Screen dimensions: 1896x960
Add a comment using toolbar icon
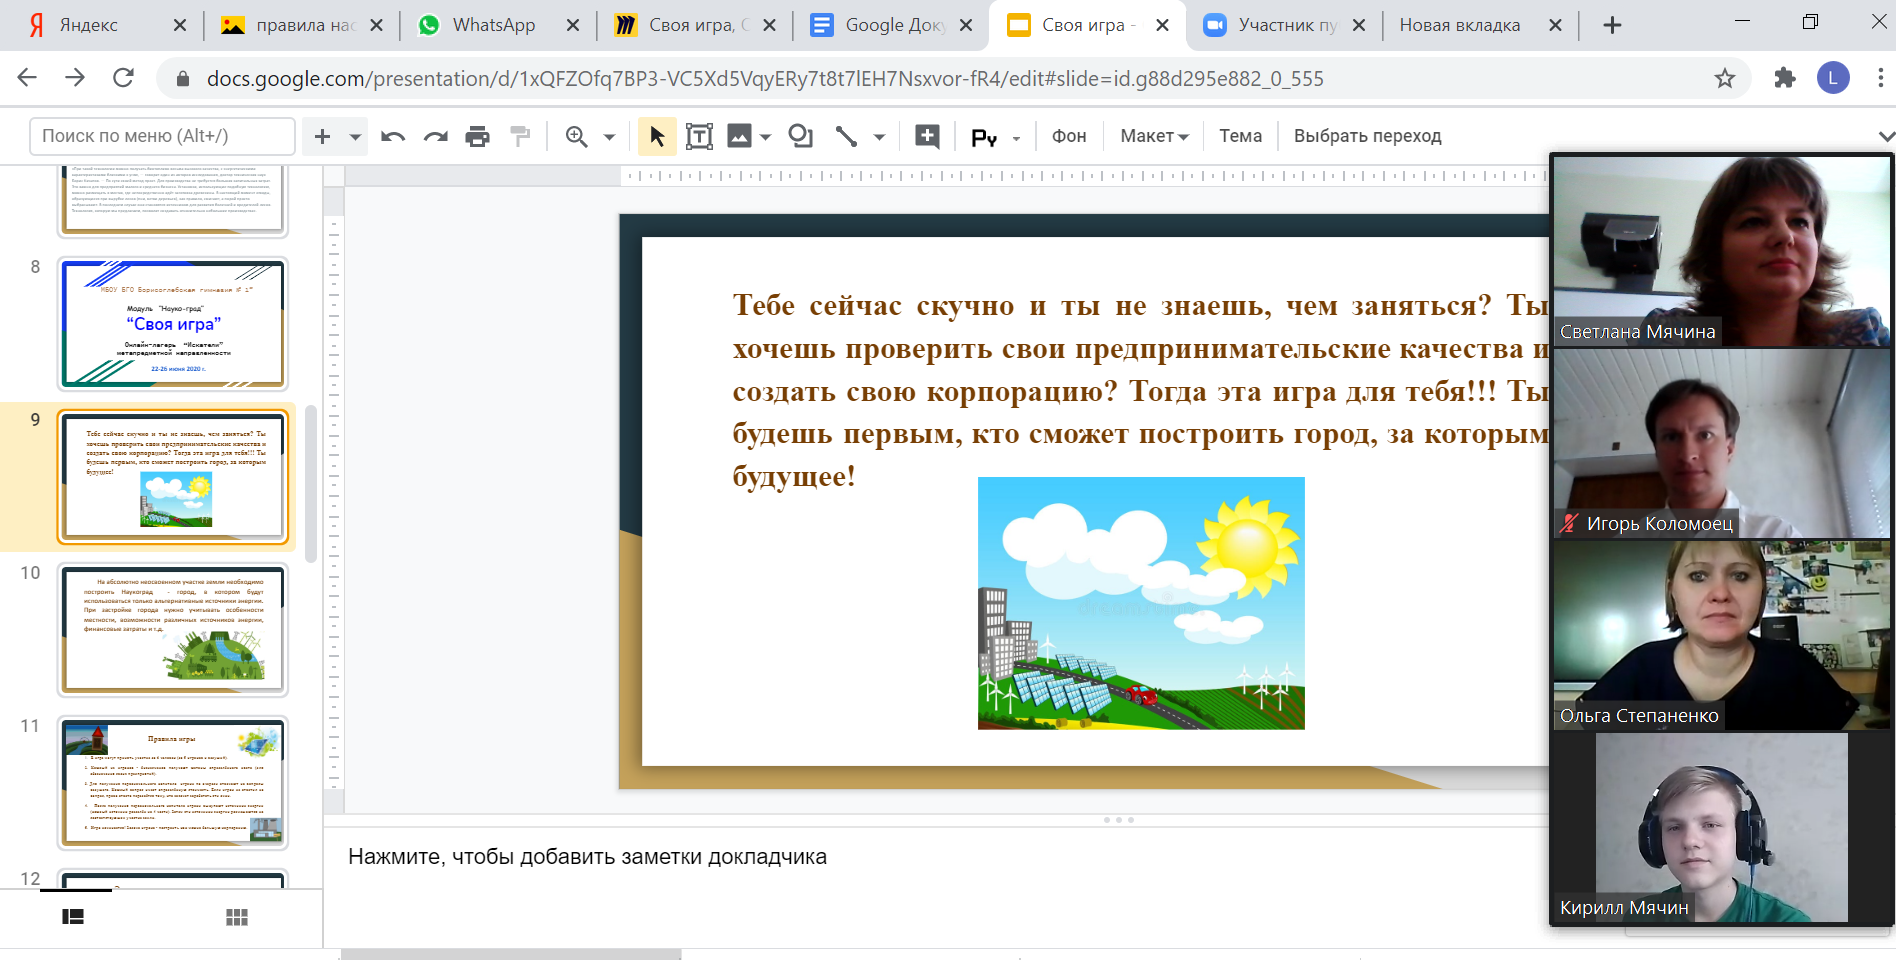tap(927, 136)
